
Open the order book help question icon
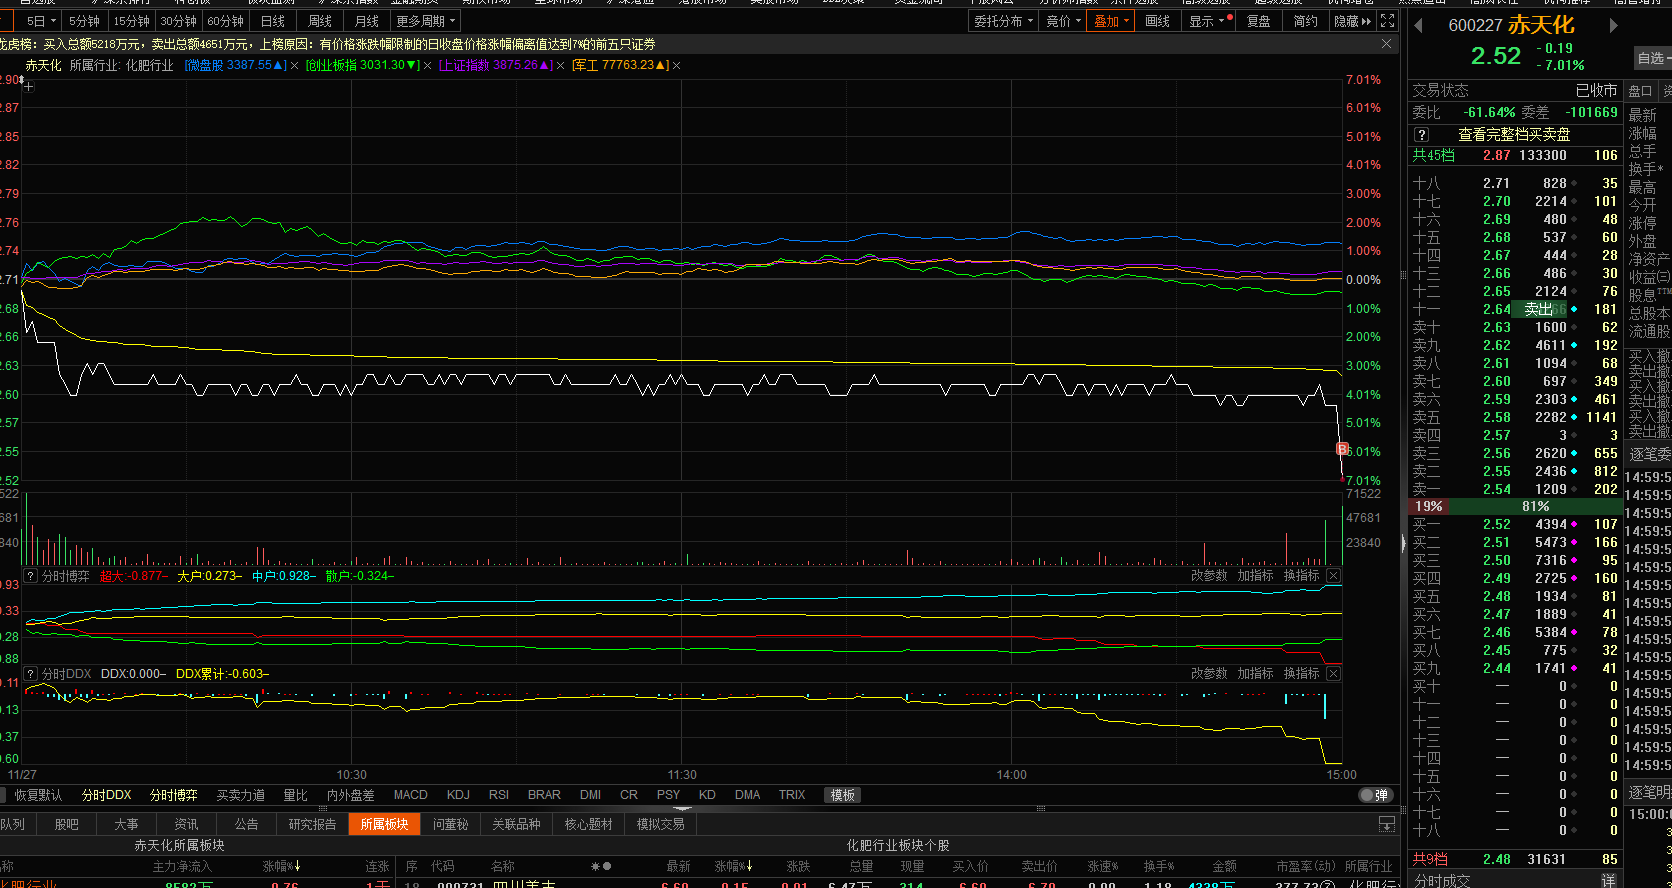click(x=1422, y=134)
